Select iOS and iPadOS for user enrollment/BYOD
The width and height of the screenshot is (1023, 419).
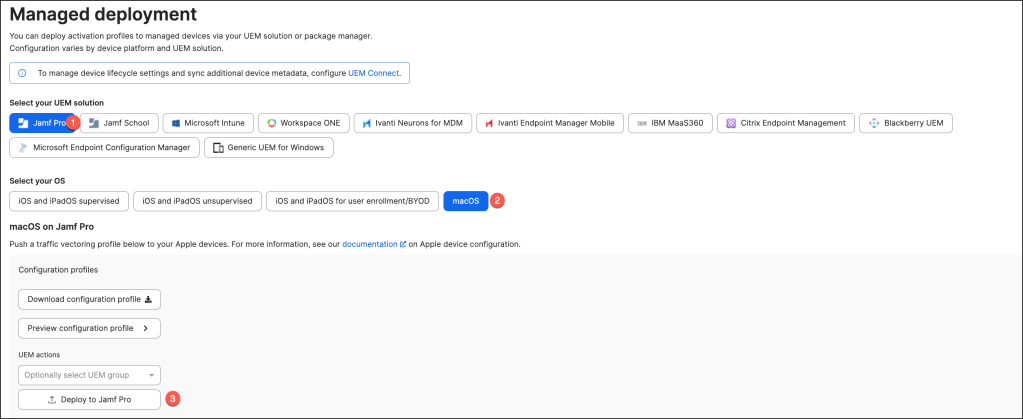click(353, 201)
